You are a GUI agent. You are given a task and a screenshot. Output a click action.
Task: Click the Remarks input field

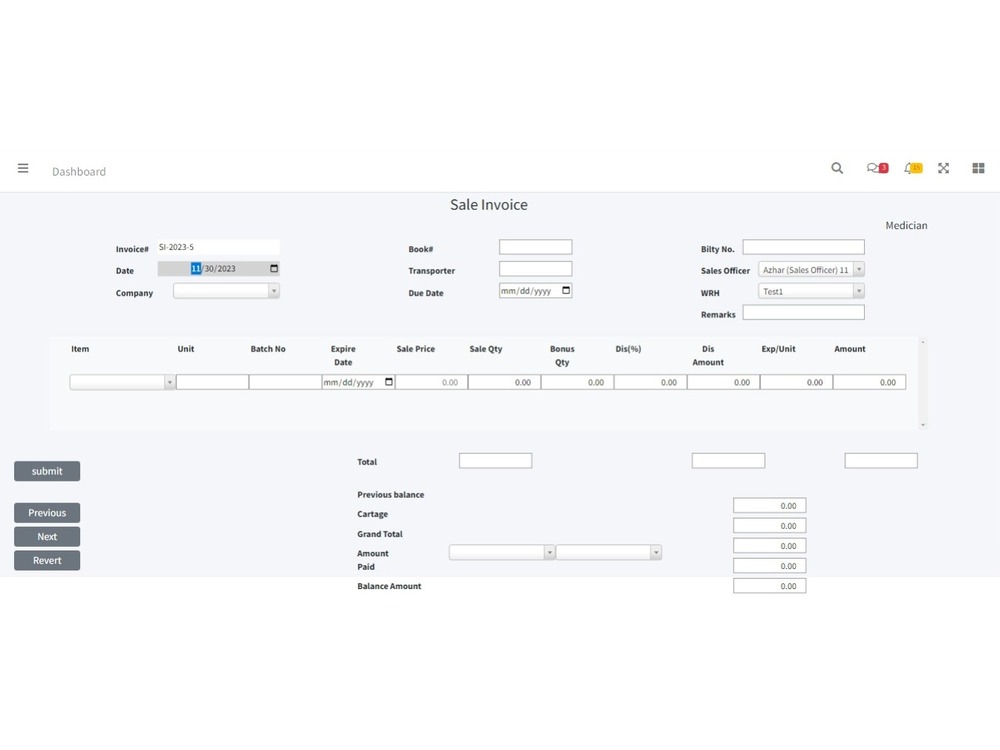point(804,312)
